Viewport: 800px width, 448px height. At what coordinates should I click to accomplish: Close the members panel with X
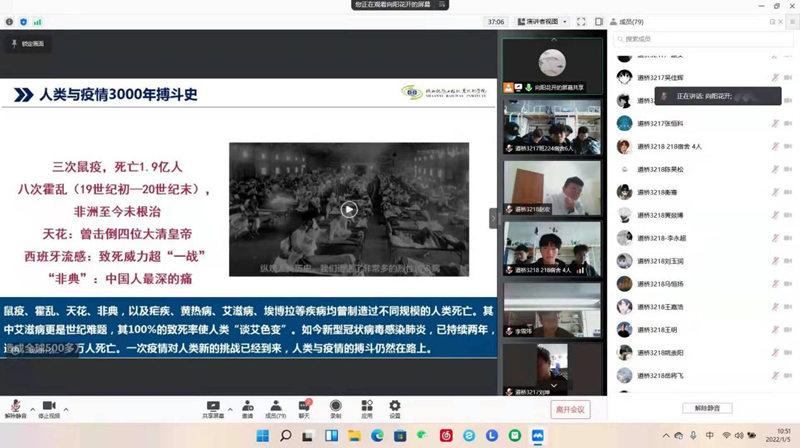click(780, 22)
